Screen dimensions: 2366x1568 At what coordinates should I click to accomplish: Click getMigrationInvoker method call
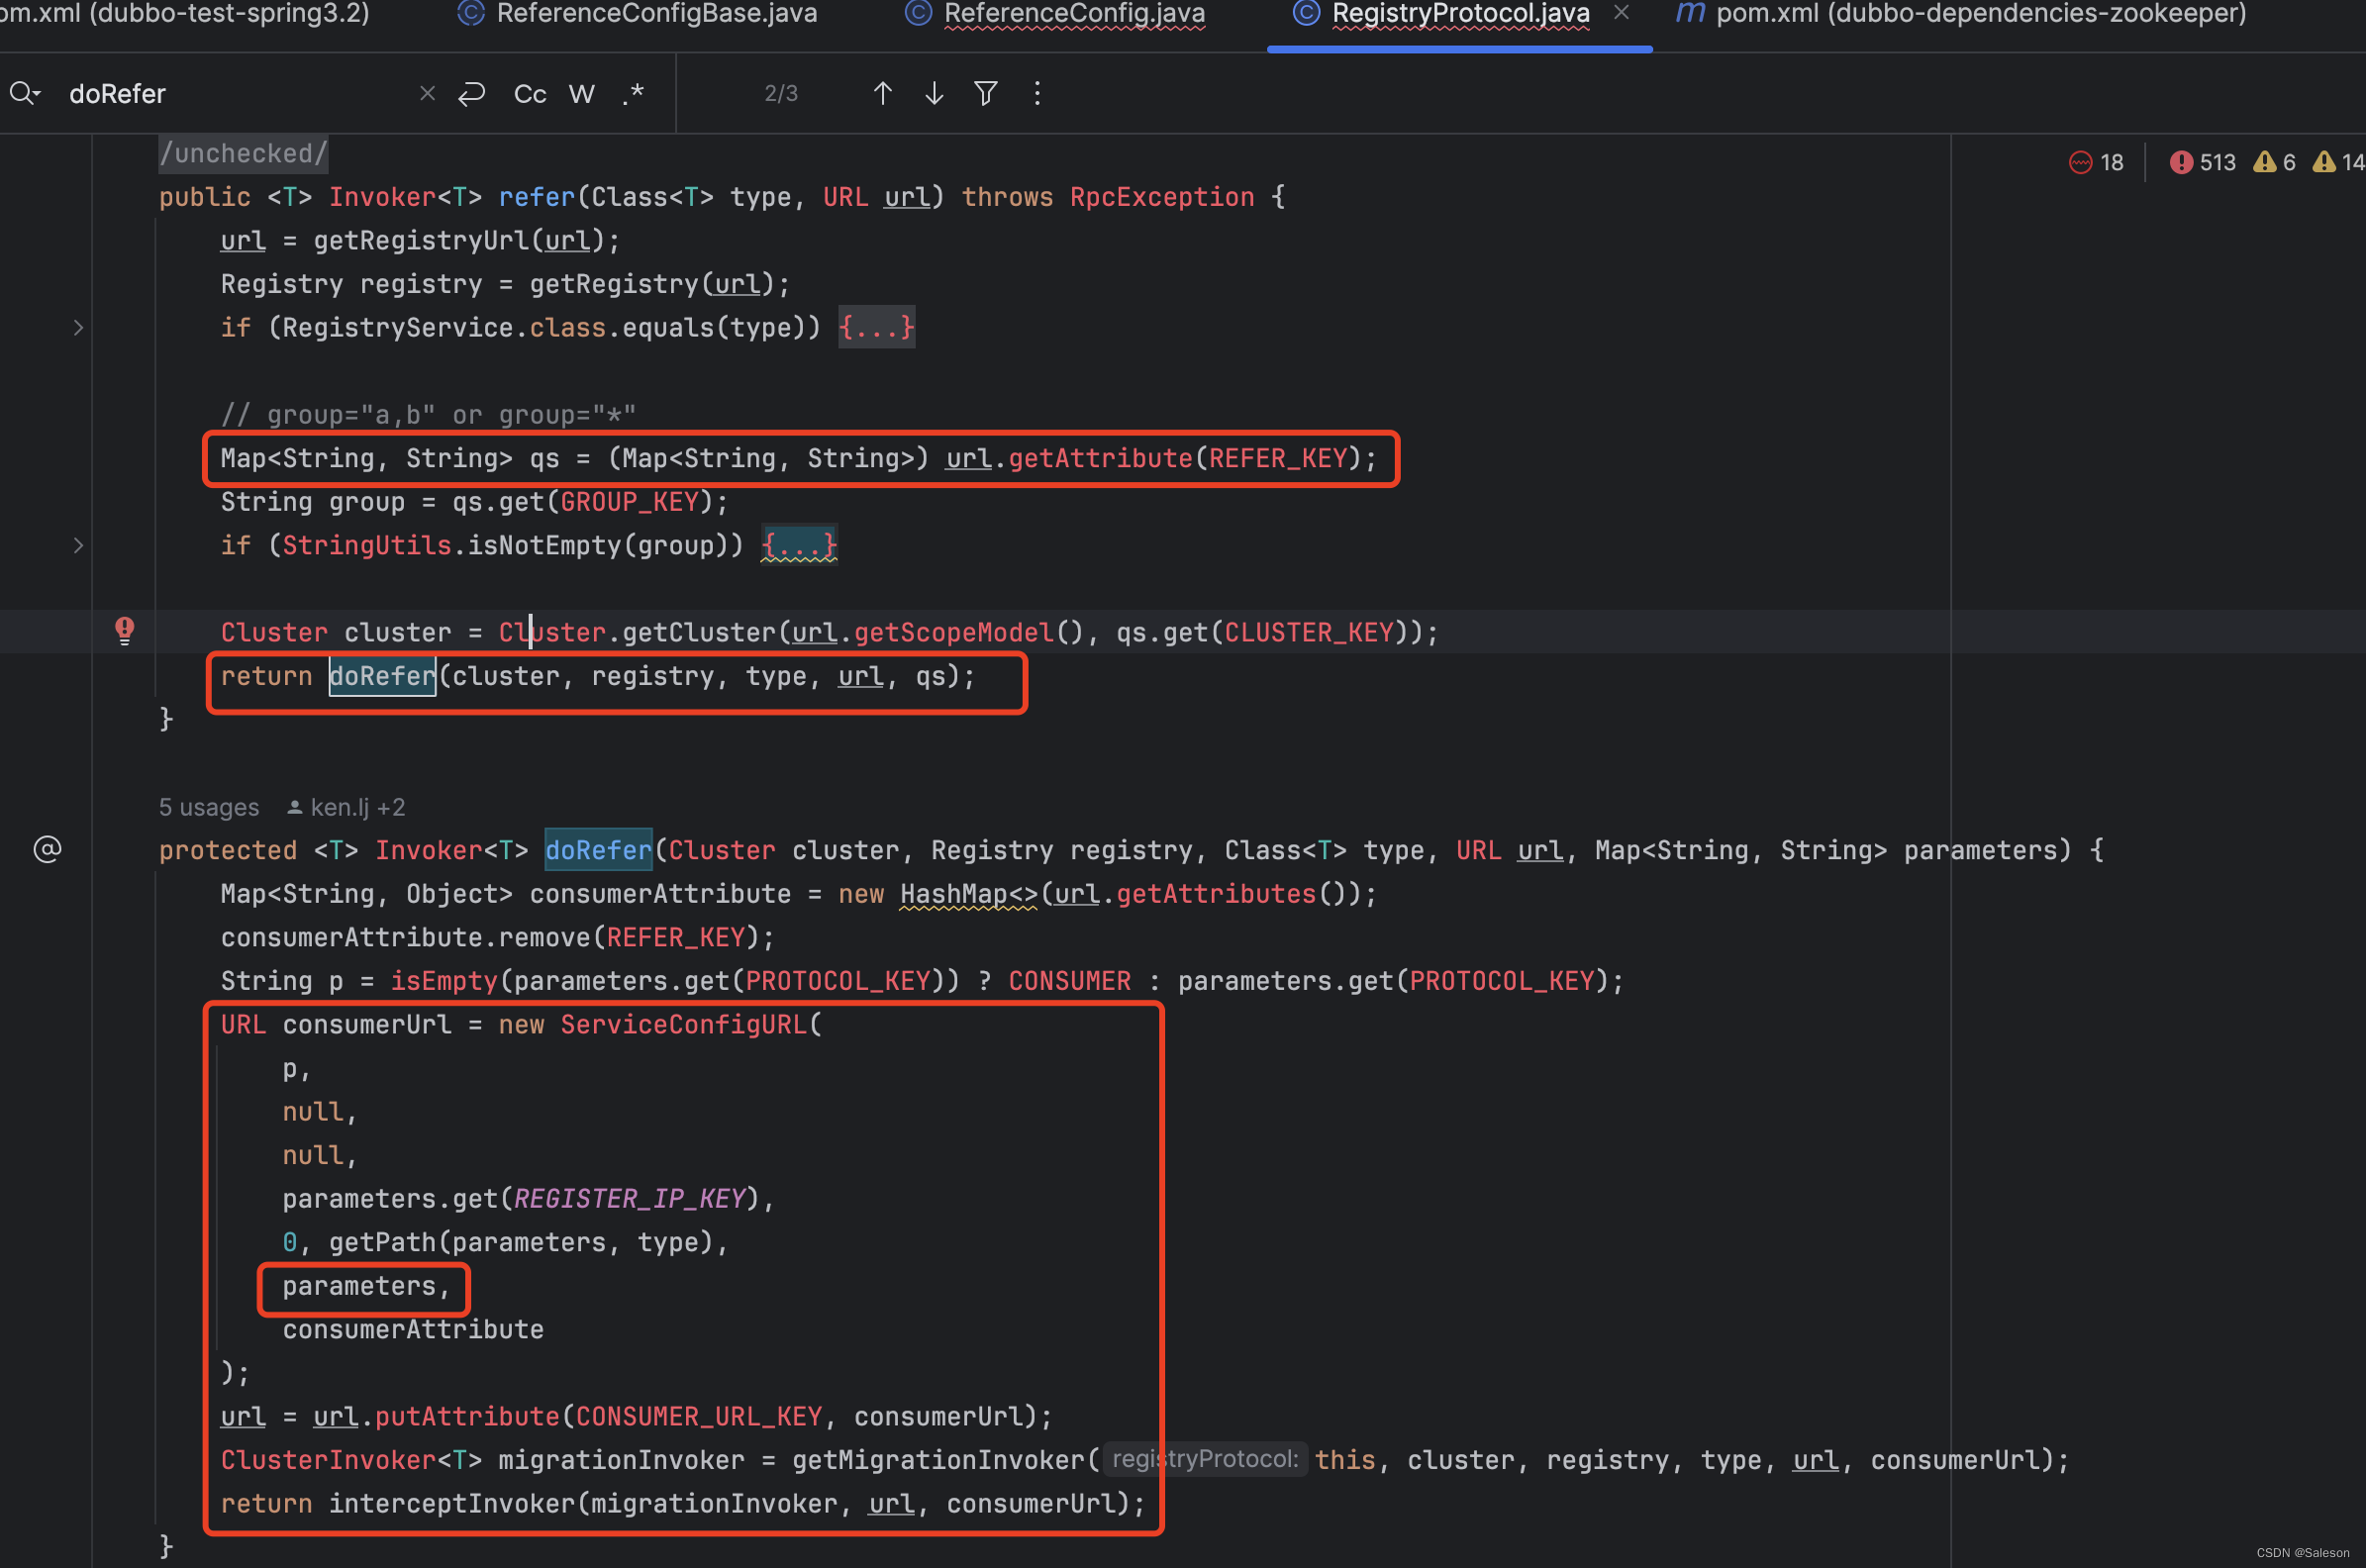938,1461
